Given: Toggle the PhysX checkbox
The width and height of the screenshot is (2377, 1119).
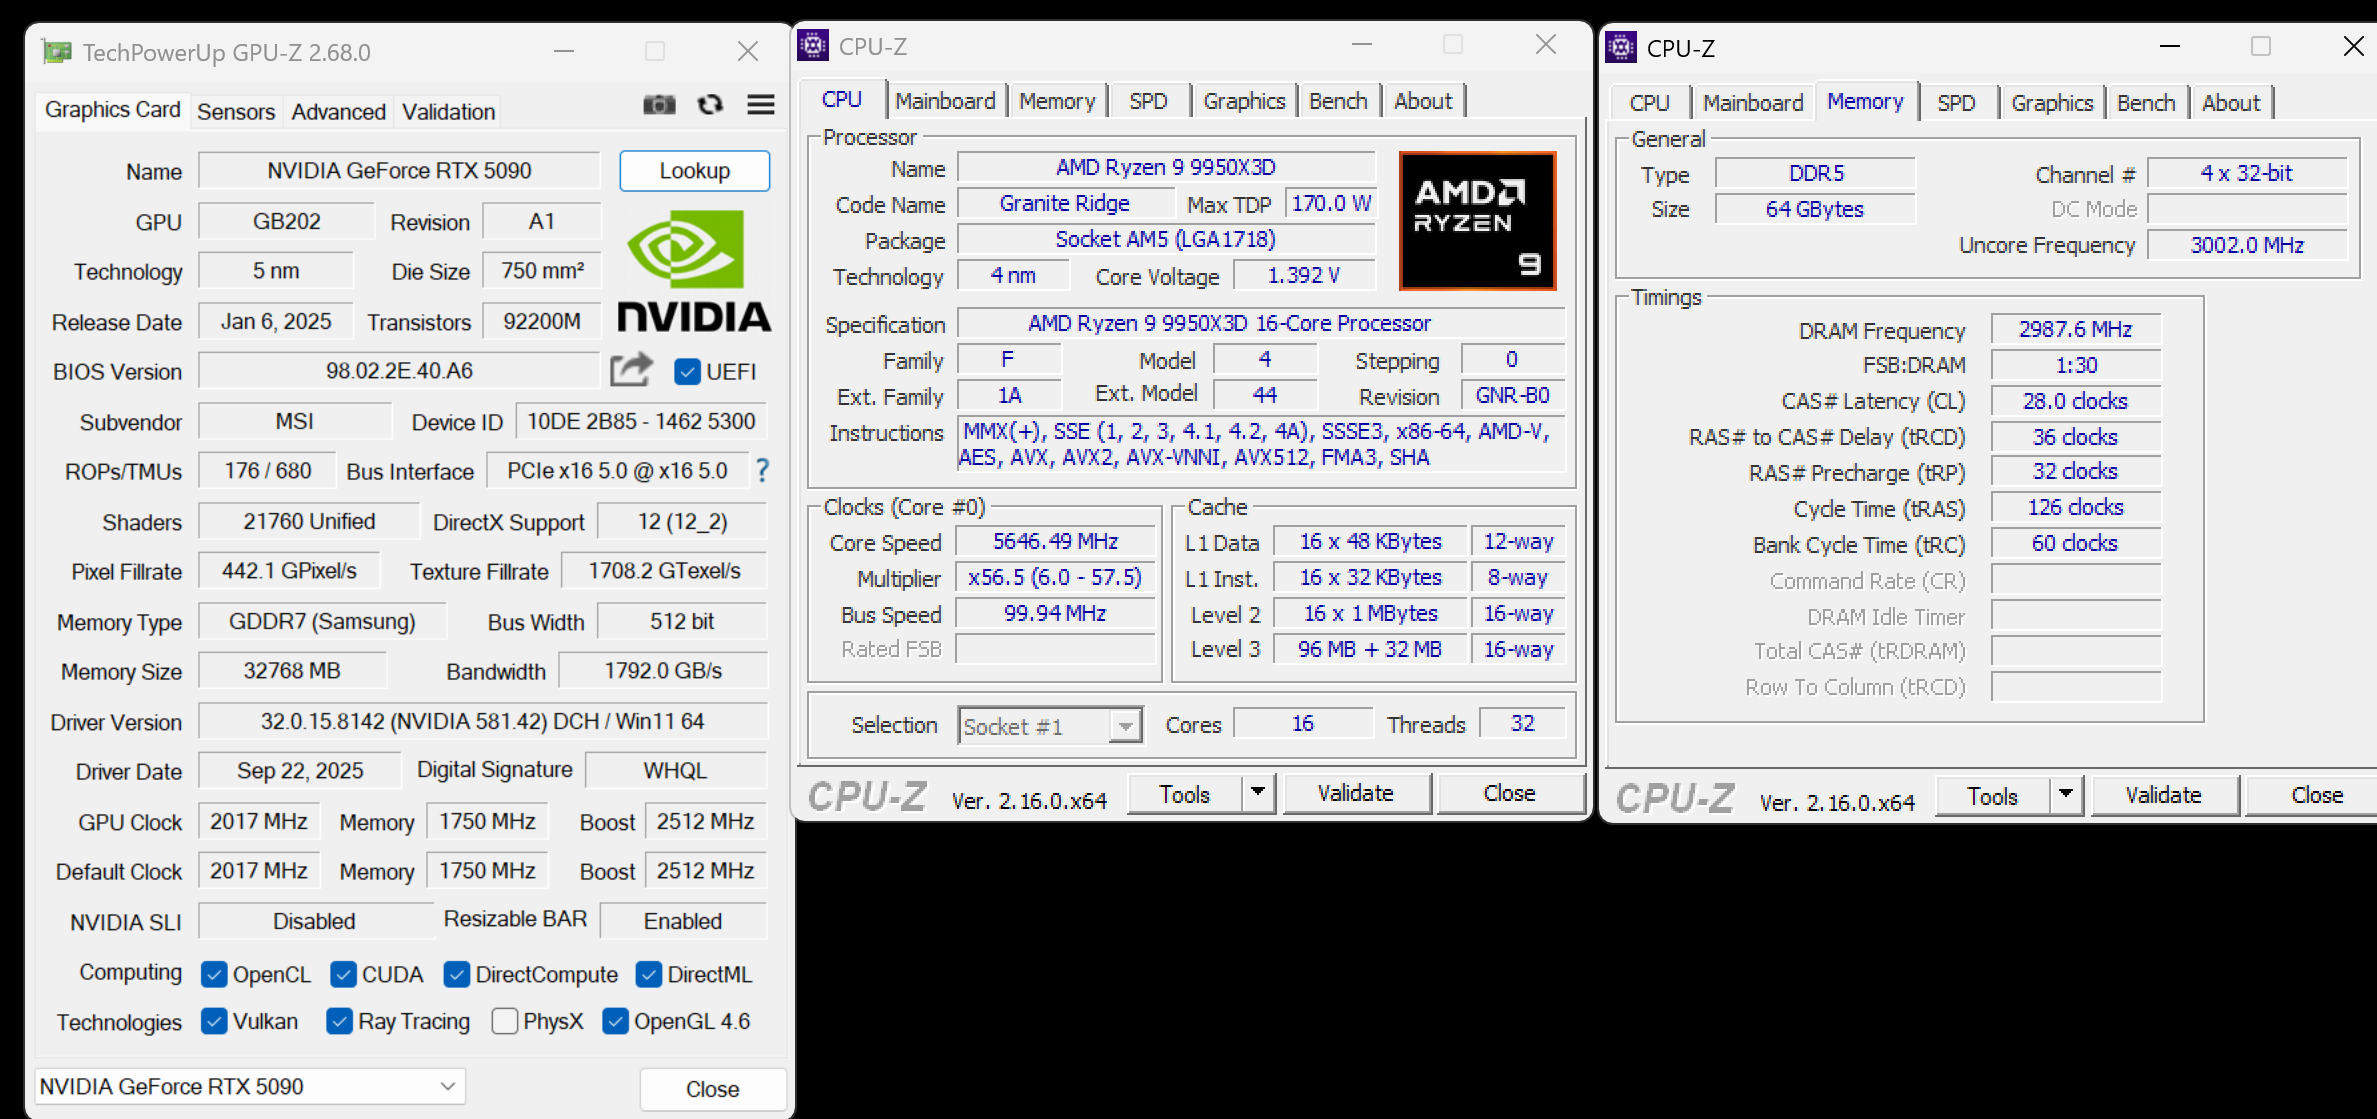Looking at the screenshot, I should [505, 1021].
